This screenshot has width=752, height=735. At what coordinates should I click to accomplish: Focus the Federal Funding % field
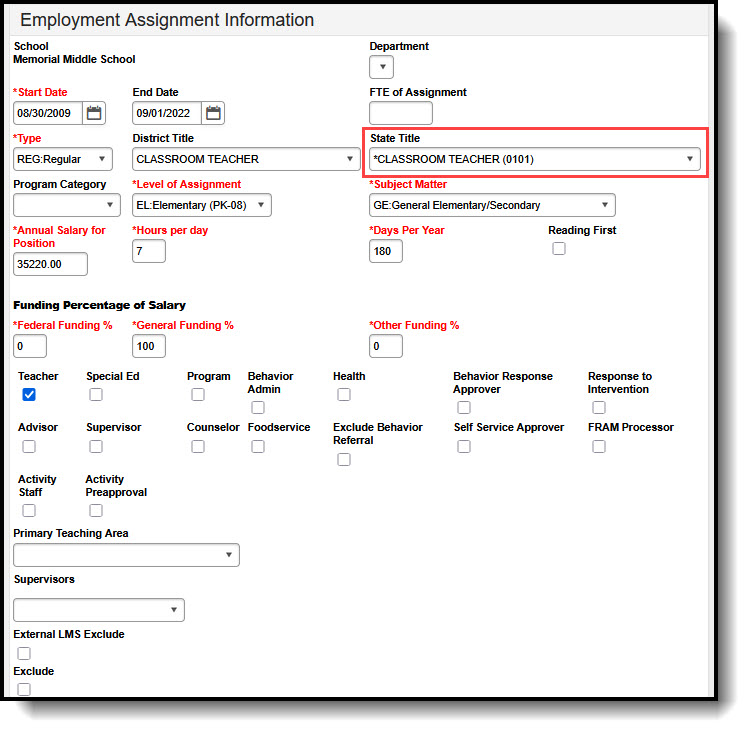pos(30,346)
